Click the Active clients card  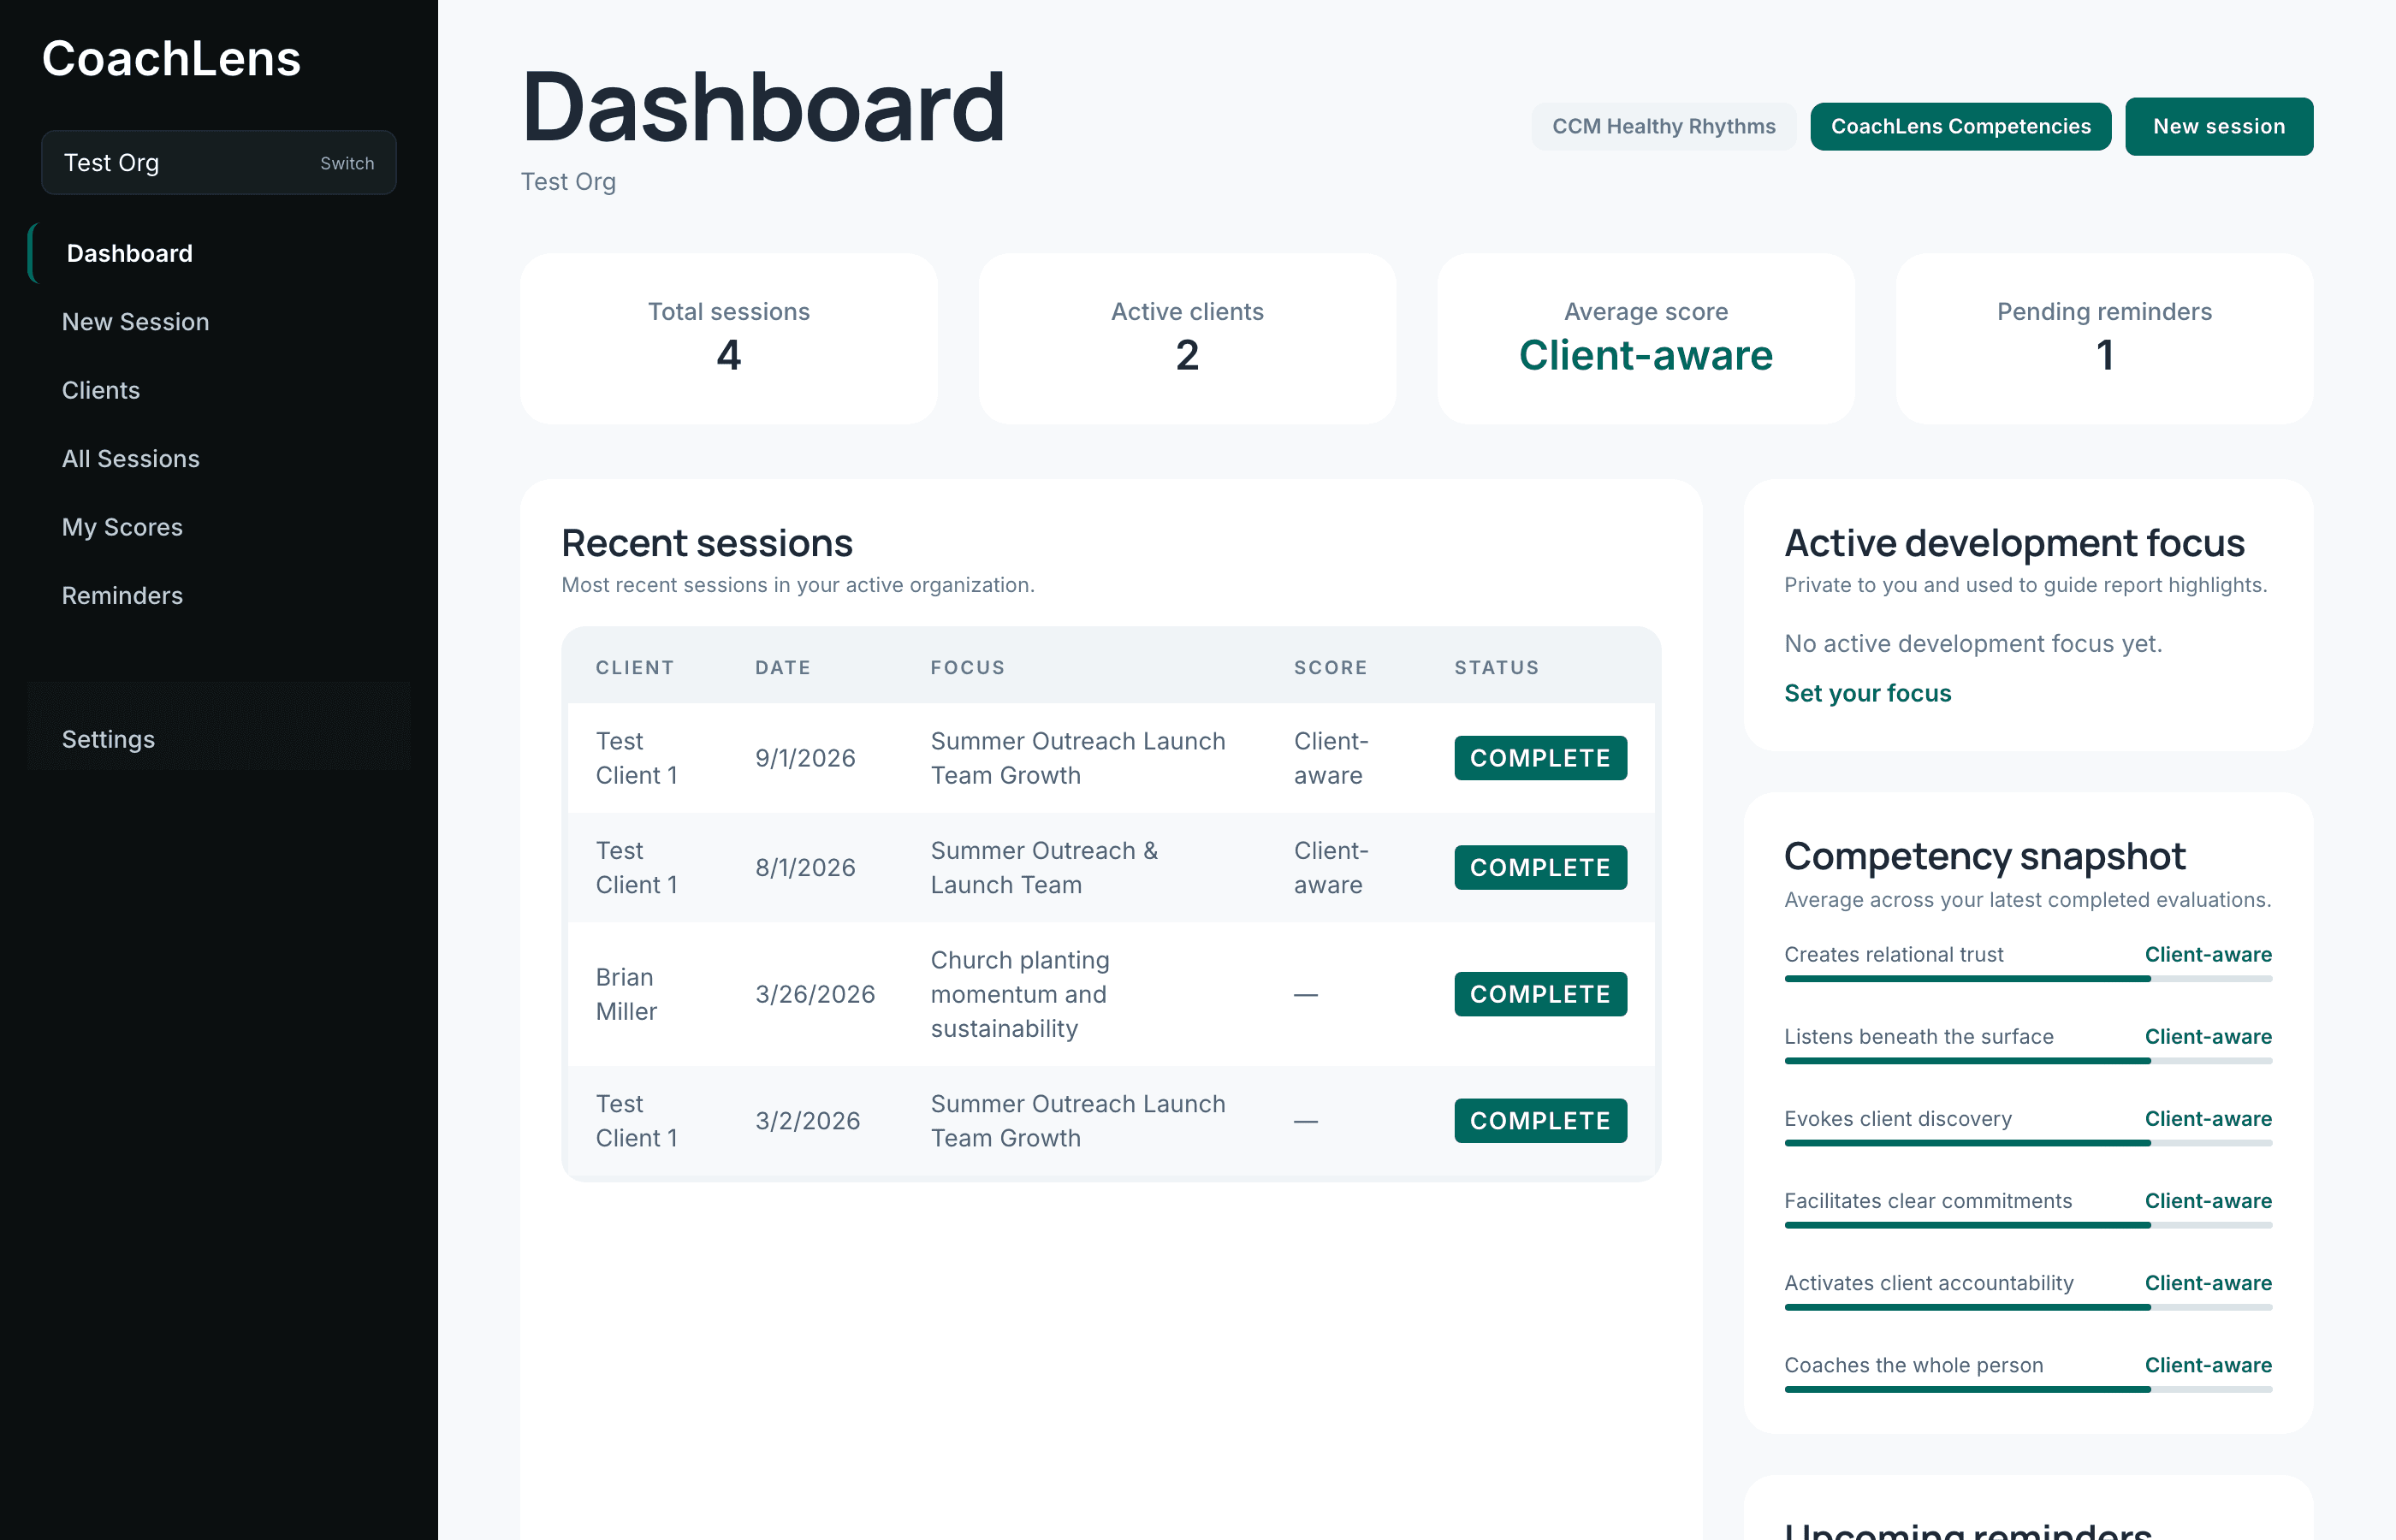[x=1187, y=339]
